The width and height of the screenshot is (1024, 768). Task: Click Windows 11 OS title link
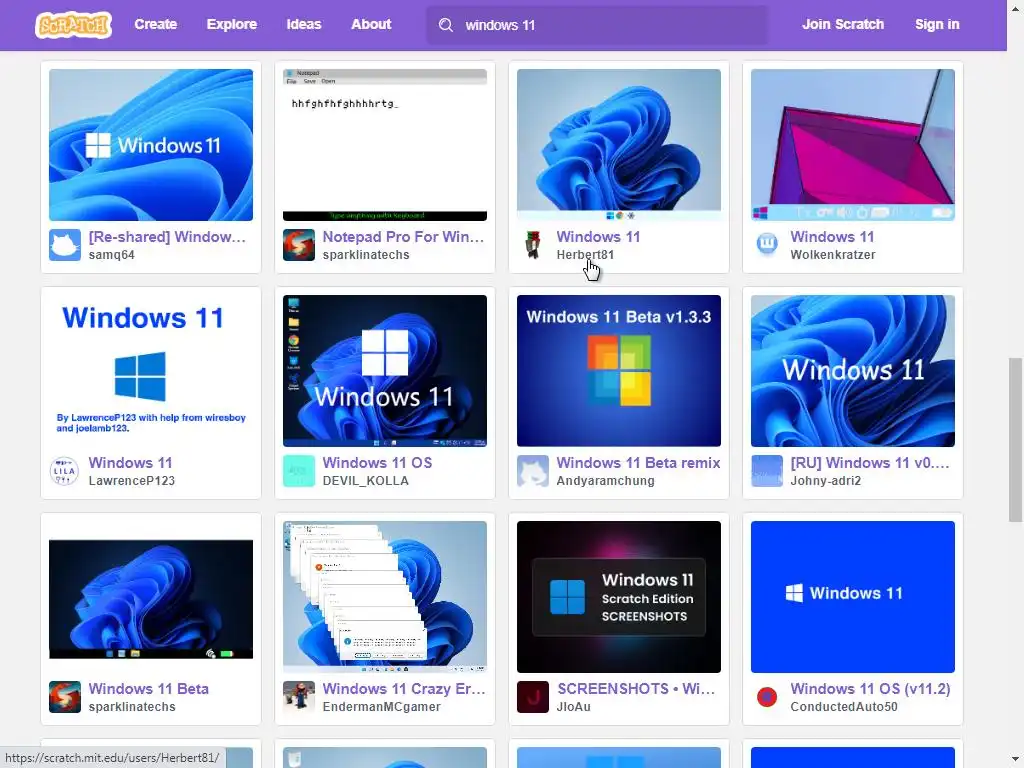(x=377, y=463)
